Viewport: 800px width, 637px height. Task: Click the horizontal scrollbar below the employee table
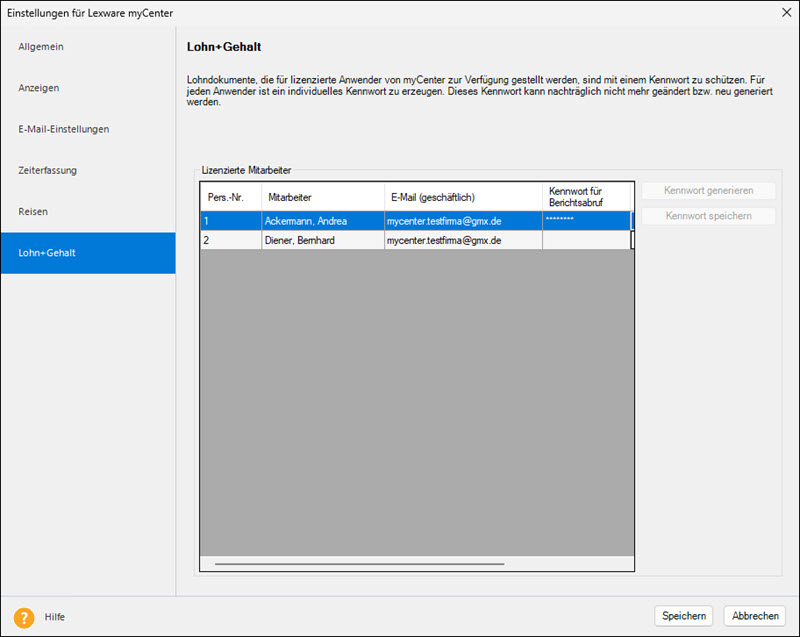[360, 564]
